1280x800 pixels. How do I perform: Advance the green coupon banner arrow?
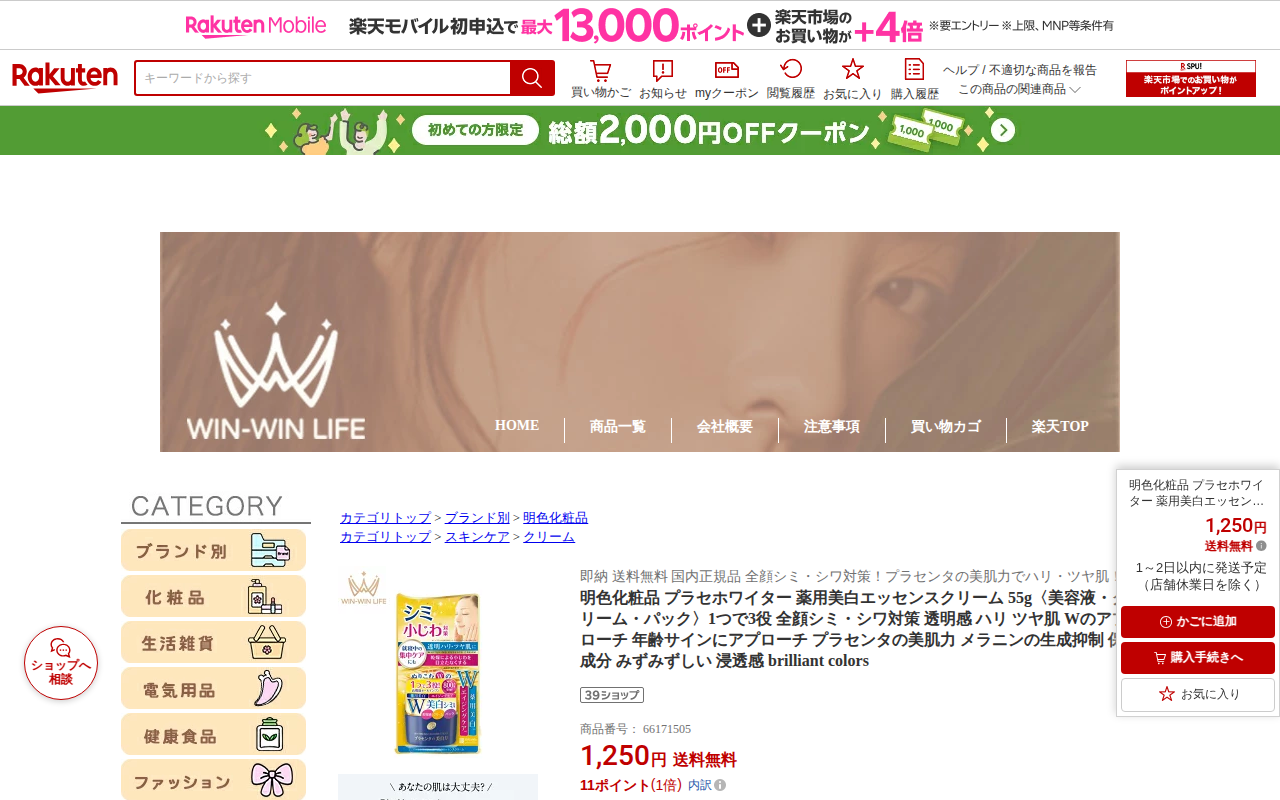click(x=1003, y=131)
